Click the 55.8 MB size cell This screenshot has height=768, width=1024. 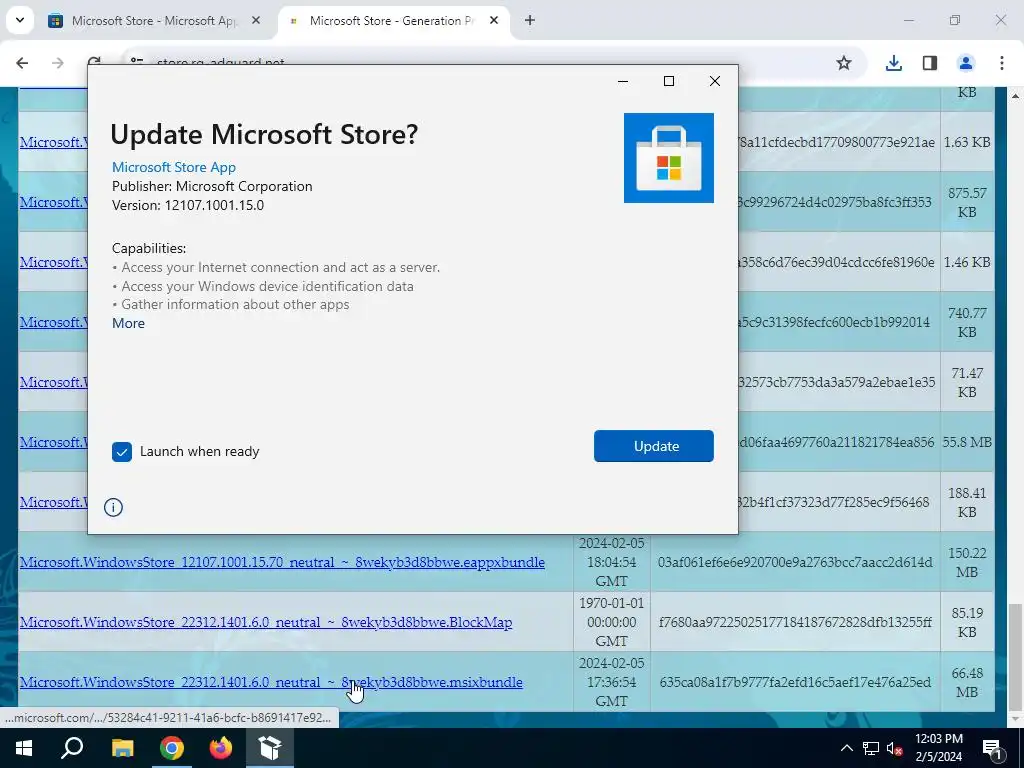(x=967, y=442)
